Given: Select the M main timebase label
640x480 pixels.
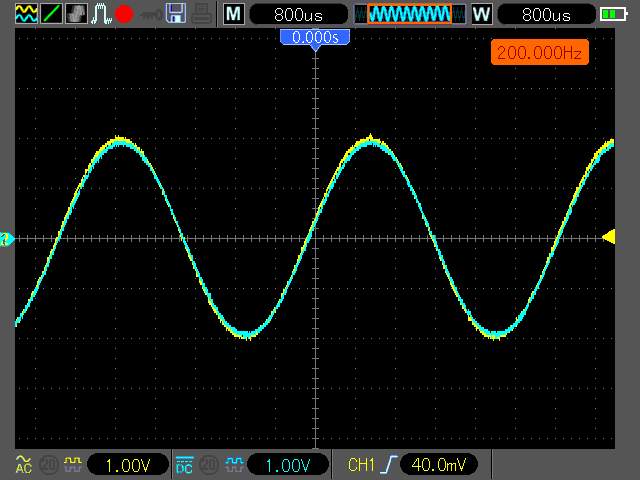Looking at the screenshot, I should [x=233, y=14].
